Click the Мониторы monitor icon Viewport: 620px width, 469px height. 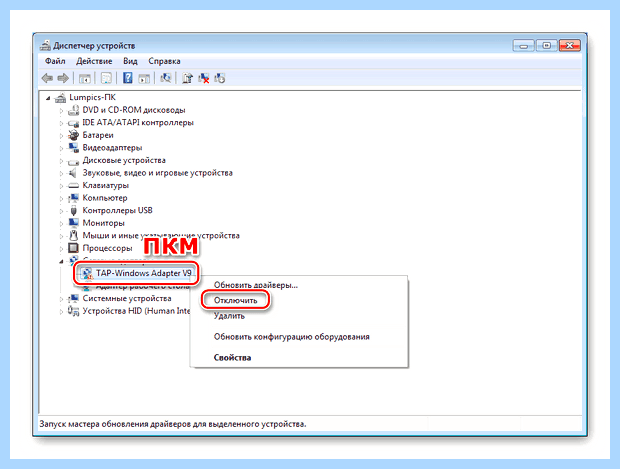point(74,223)
